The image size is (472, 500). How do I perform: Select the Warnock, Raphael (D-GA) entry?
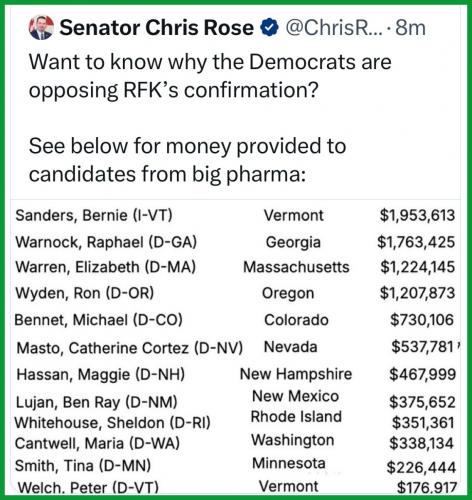[x=106, y=242]
